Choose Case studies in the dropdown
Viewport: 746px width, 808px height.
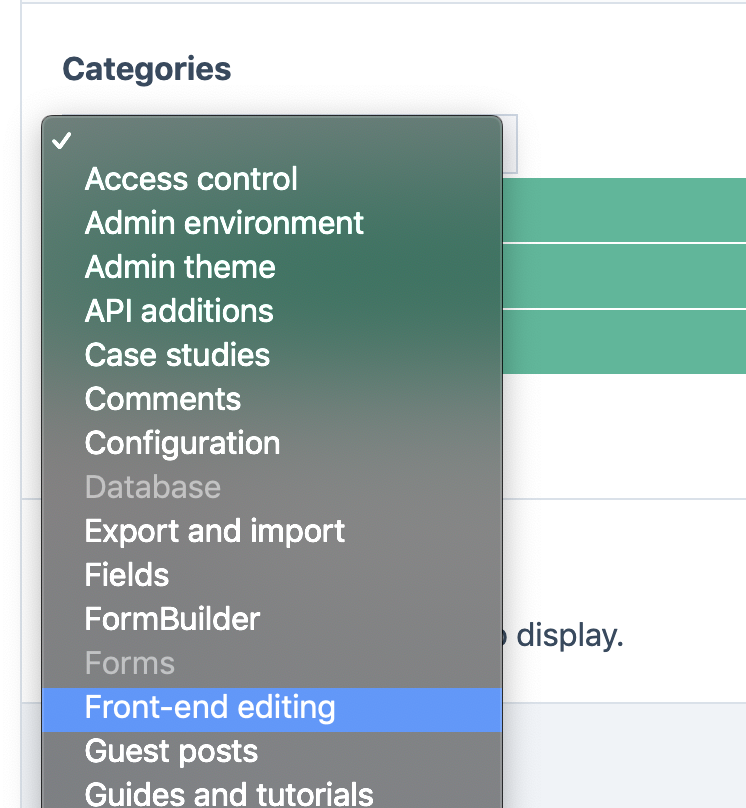177,355
